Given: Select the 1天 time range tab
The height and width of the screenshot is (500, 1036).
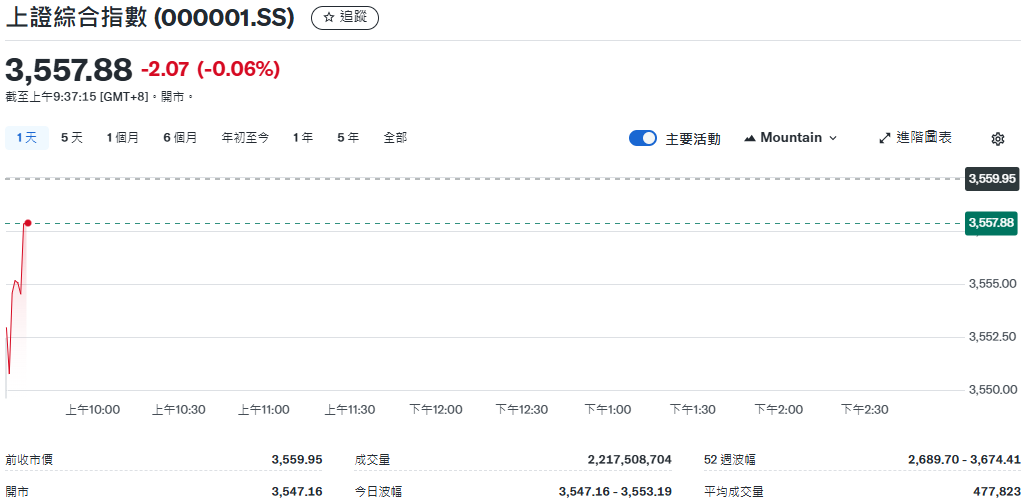Looking at the screenshot, I should 27,138.
